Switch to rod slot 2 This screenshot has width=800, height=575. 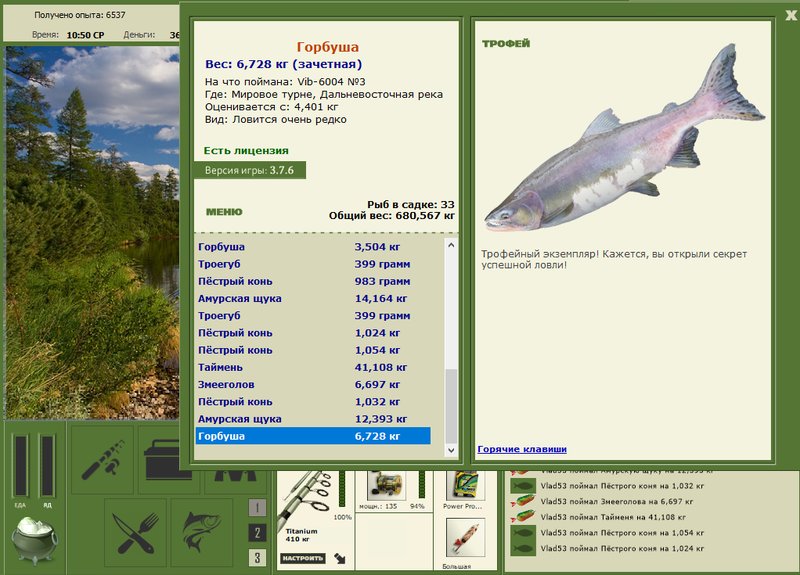[257, 533]
